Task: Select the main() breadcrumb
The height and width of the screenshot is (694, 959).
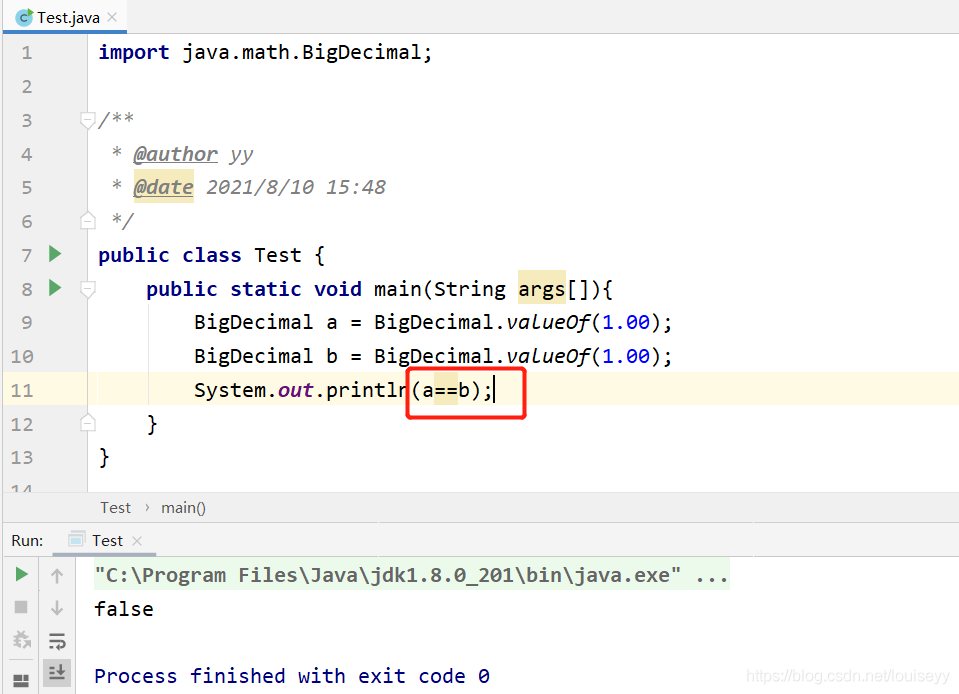Action: tap(183, 508)
